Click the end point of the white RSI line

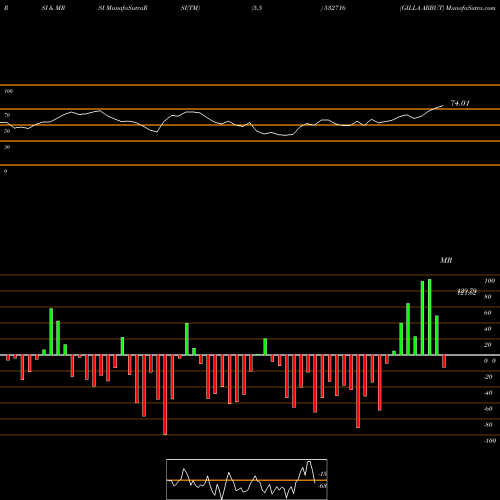coord(443,106)
